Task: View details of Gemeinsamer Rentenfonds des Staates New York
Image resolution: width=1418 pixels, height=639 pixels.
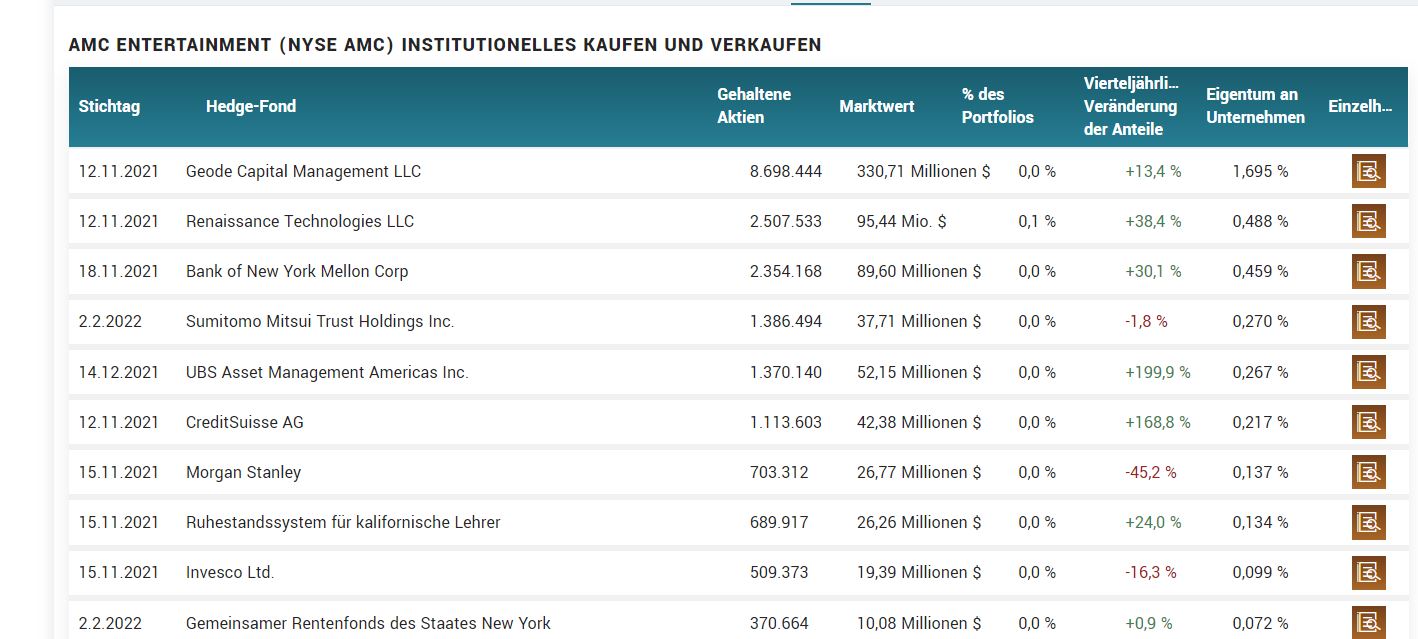Action: point(1369,621)
